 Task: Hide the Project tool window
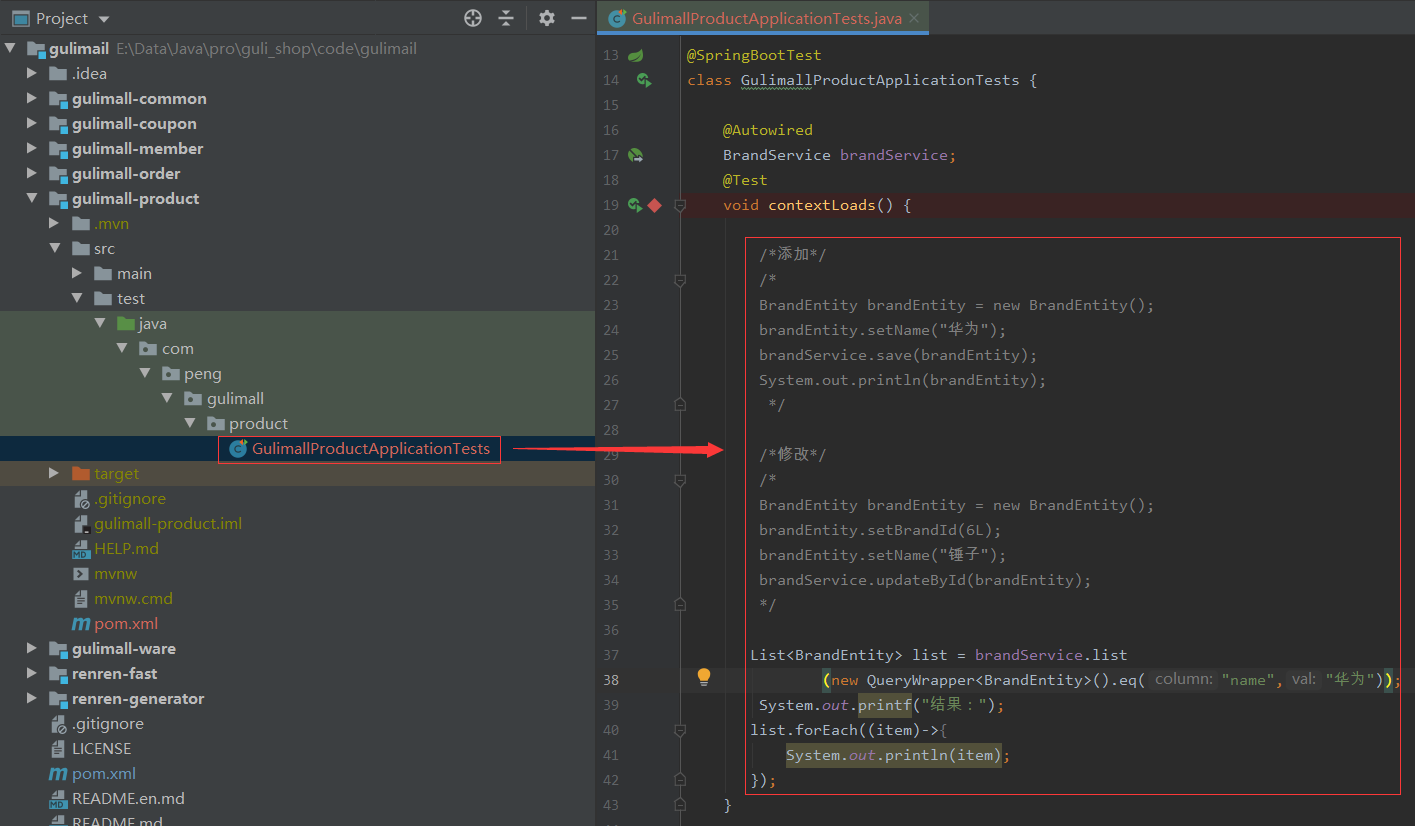(x=578, y=18)
